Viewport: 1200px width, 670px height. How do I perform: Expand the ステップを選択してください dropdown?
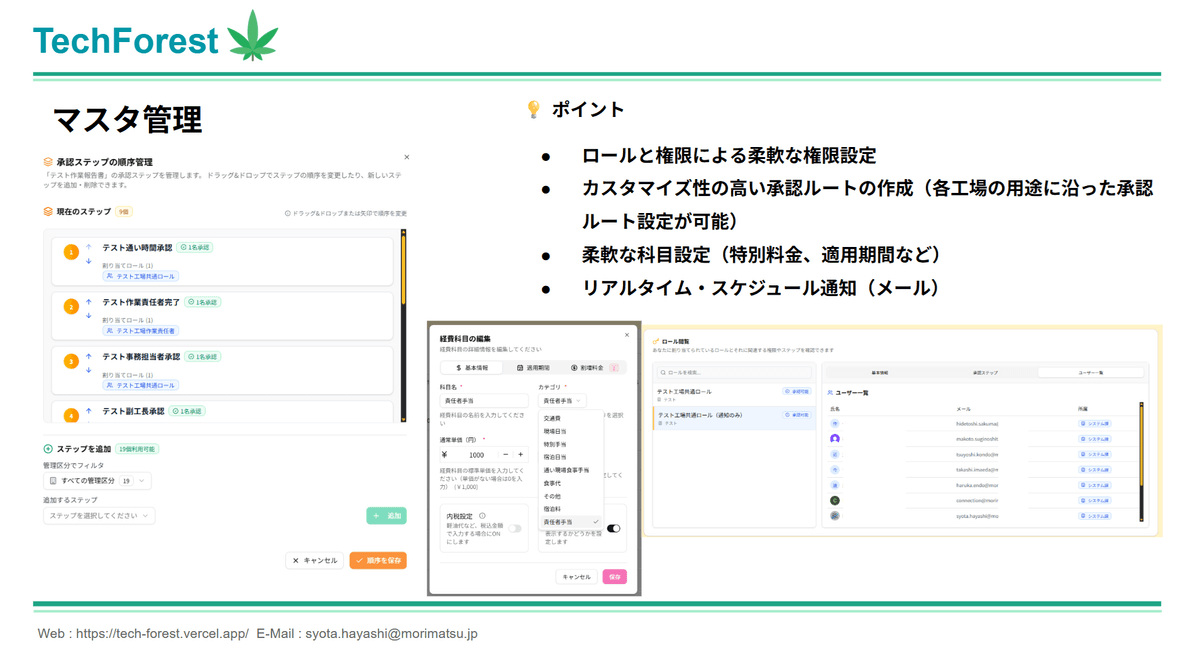98,517
